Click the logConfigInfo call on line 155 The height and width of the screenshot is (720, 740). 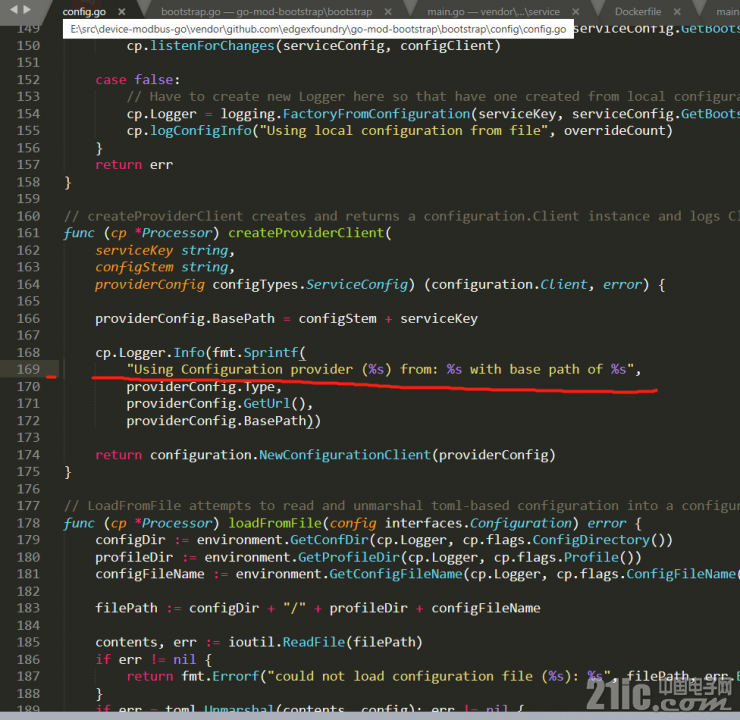(x=201, y=131)
